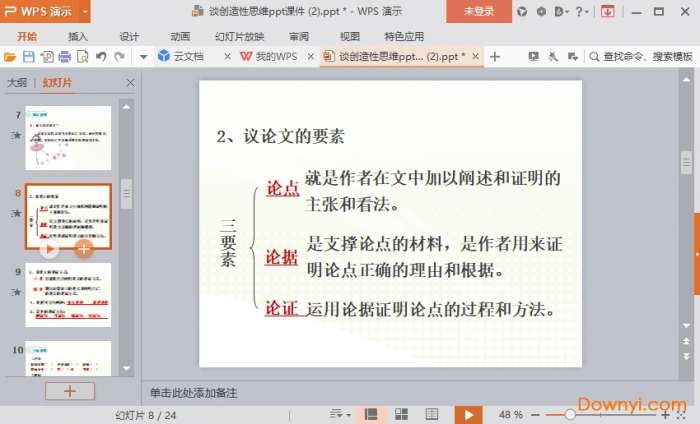Close the 我的WPS tab
This screenshot has width=700, height=424.
pos(311,56)
